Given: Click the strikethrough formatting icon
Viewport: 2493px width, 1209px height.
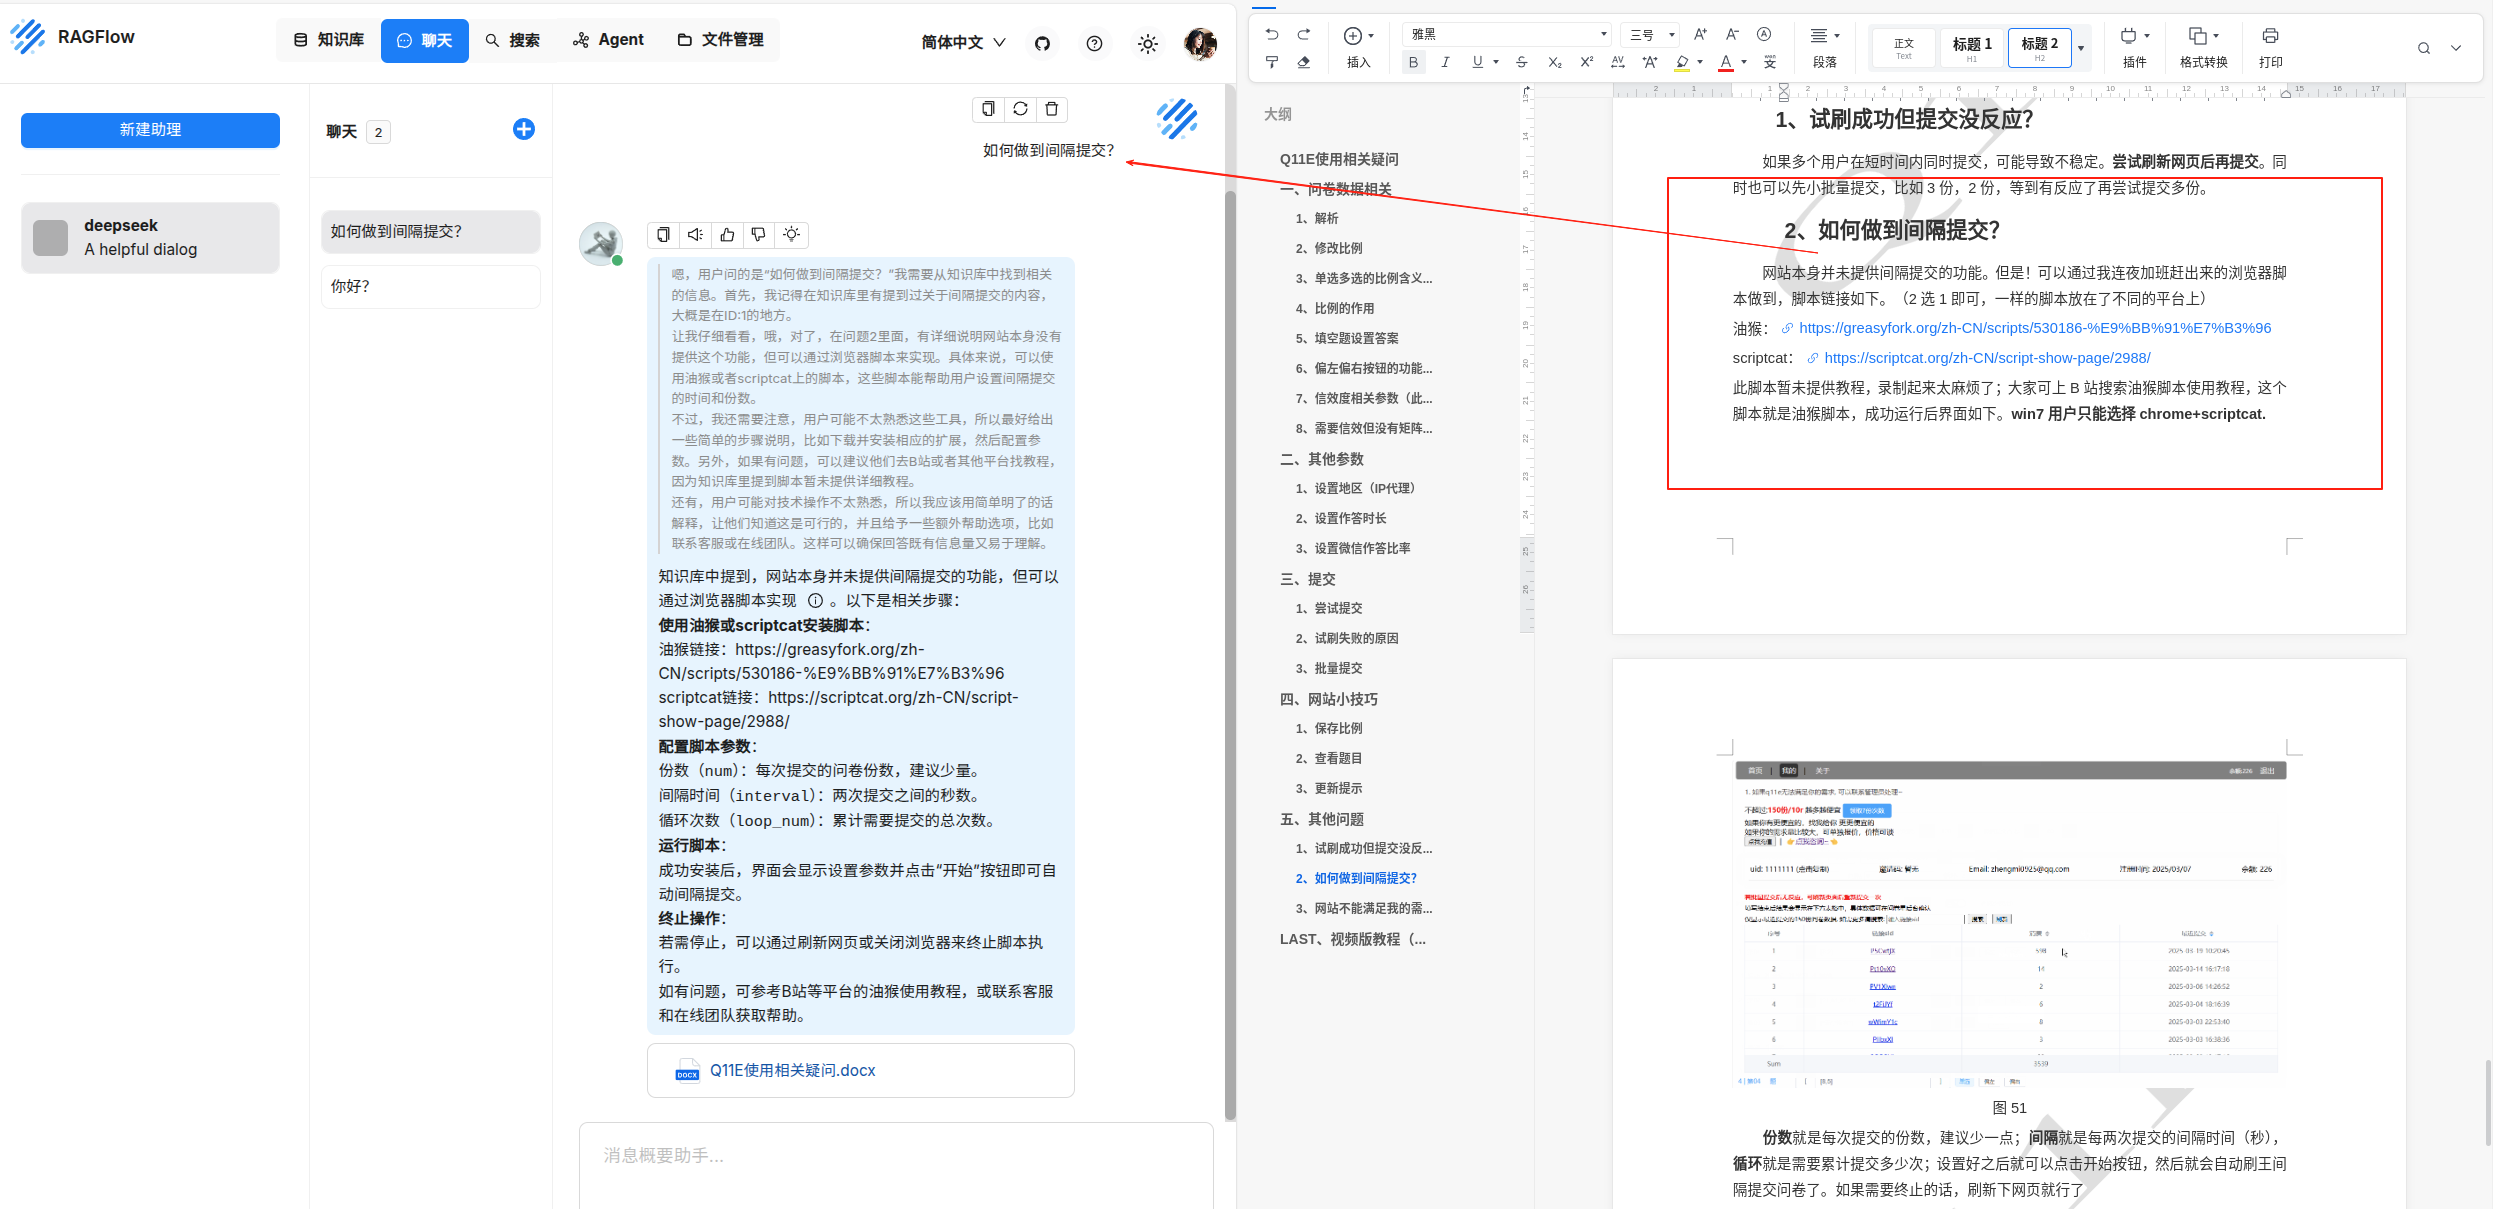Looking at the screenshot, I should (x=1521, y=62).
